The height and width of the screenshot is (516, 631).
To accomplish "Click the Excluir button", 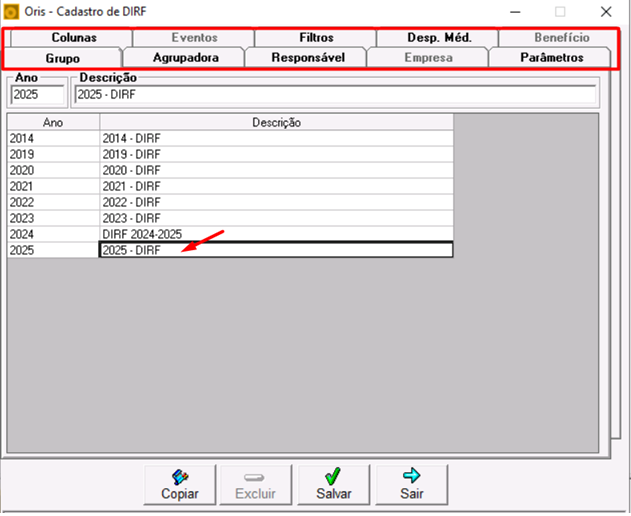I will (x=256, y=485).
